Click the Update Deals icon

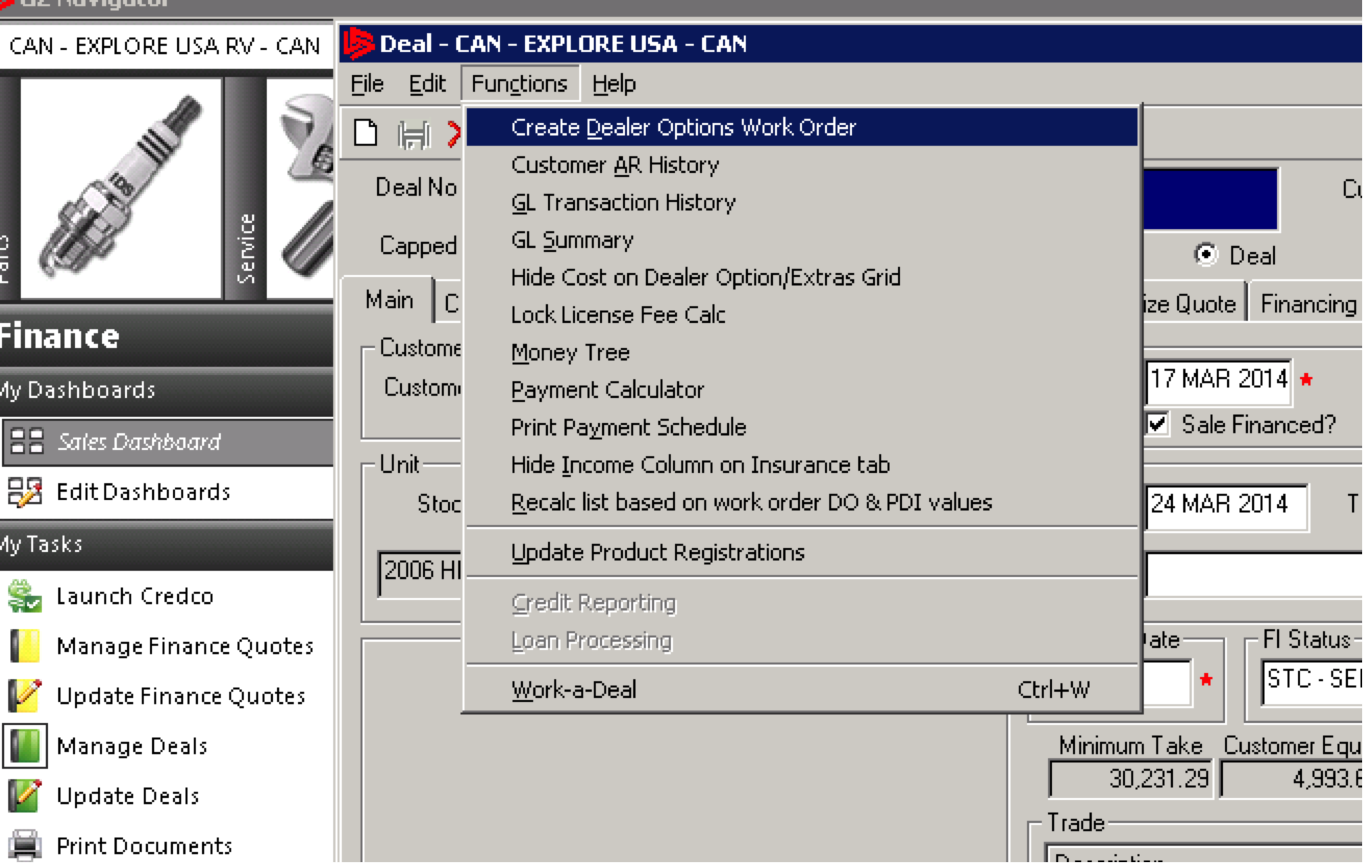coord(25,796)
